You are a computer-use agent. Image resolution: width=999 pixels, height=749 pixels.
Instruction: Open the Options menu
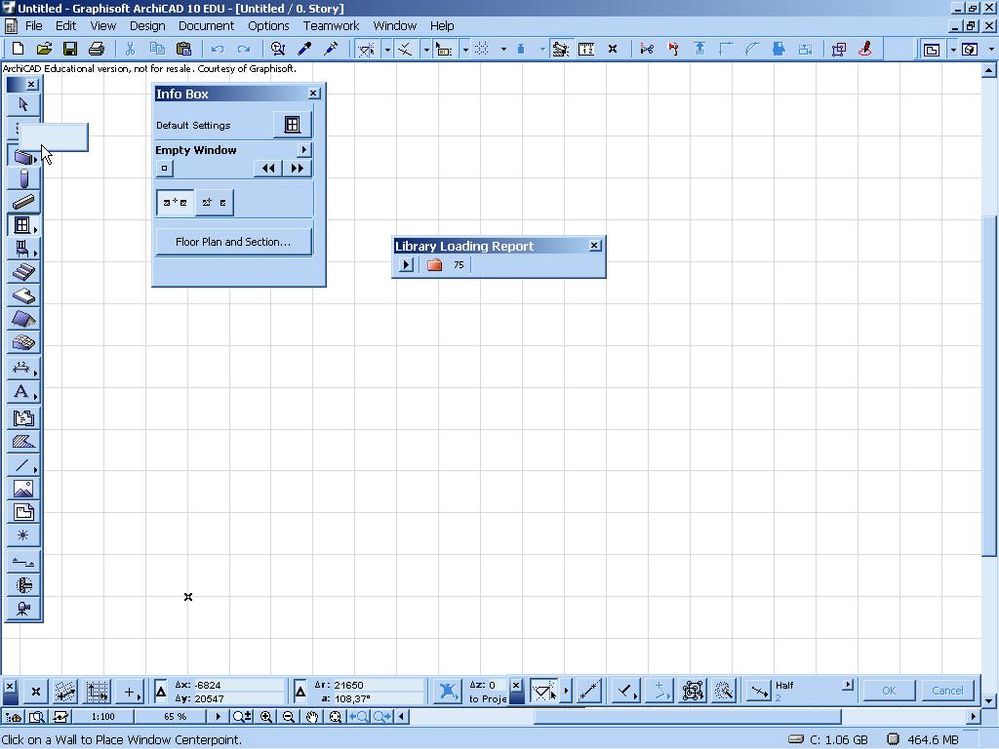coord(267,25)
